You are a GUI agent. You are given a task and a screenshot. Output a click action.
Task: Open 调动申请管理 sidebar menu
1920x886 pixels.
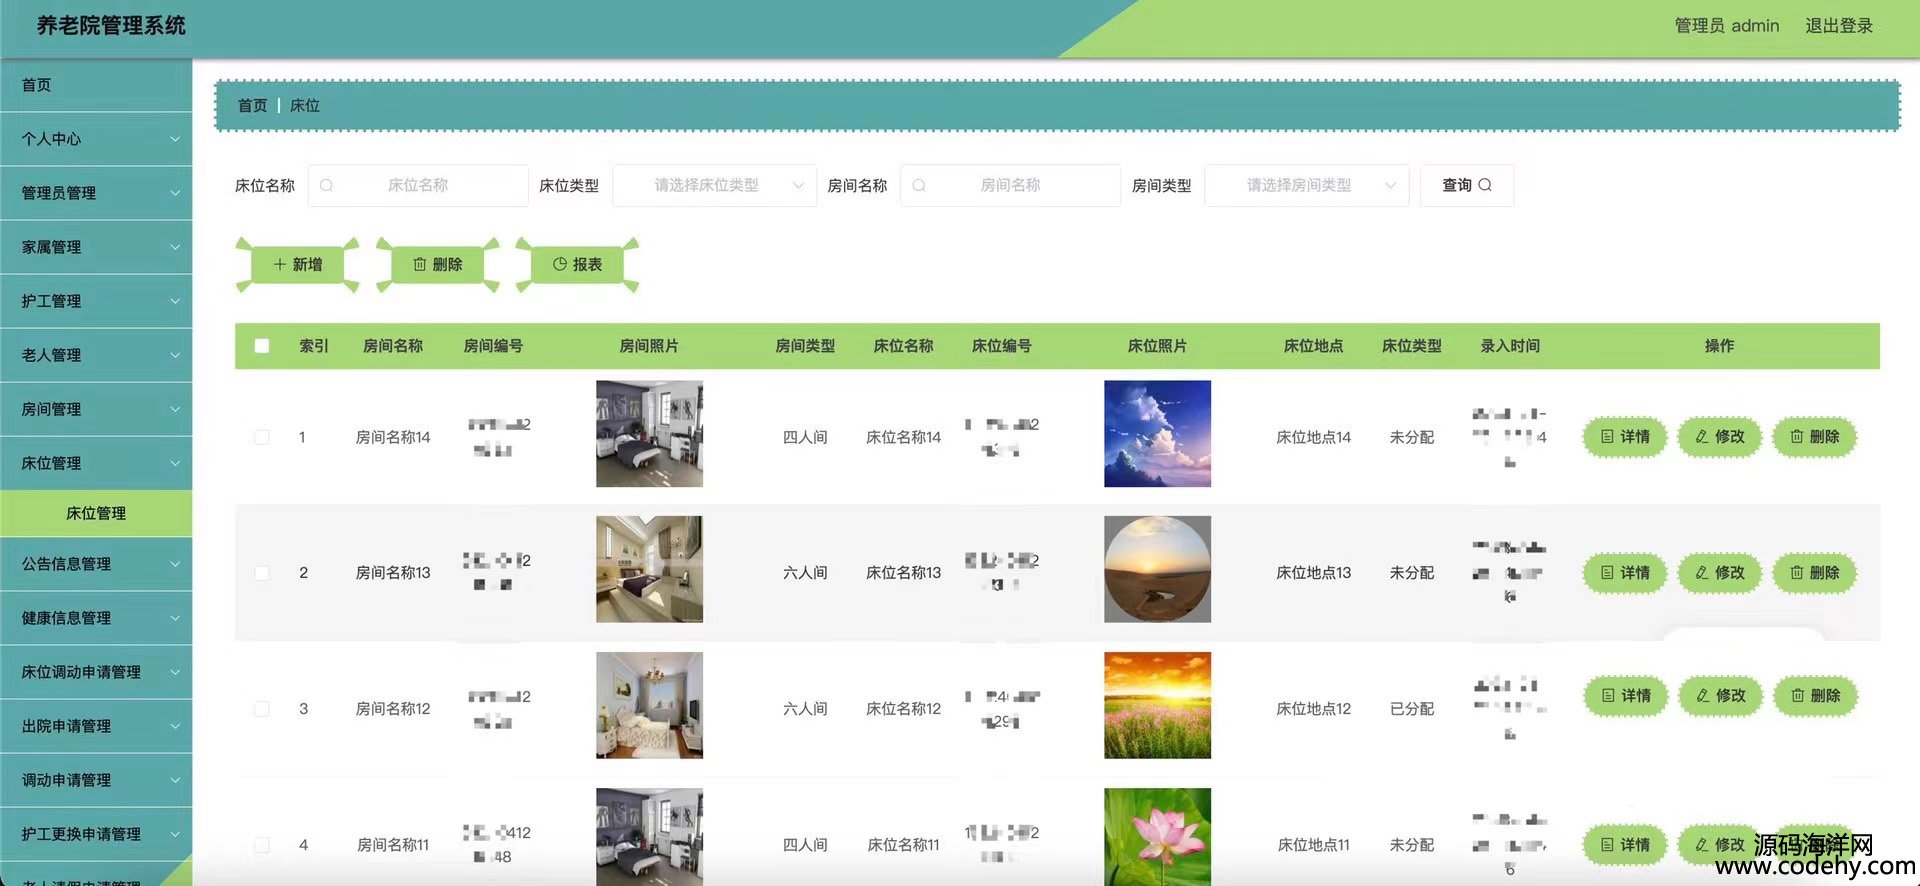(x=96, y=780)
